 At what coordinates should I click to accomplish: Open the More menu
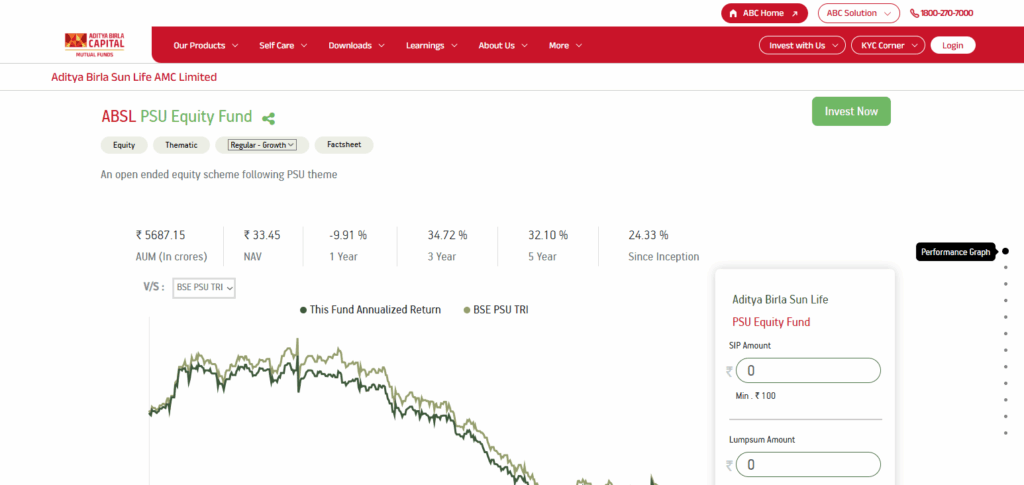[566, 46]
